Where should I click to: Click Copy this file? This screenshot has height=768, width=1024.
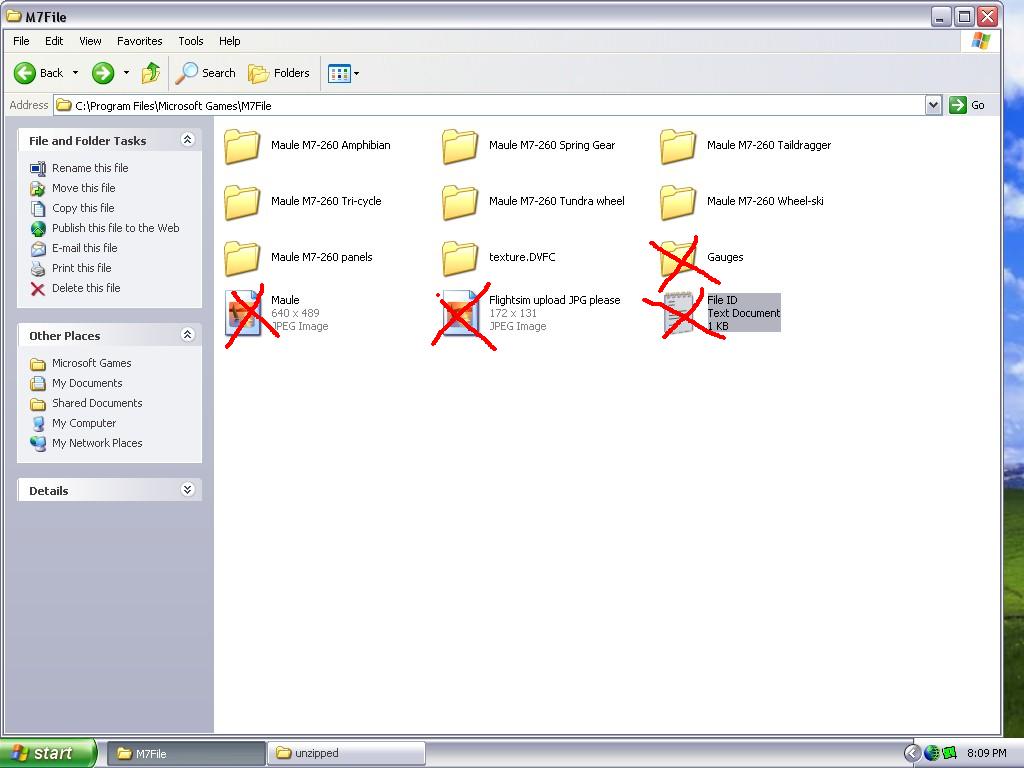pos(83,208)
